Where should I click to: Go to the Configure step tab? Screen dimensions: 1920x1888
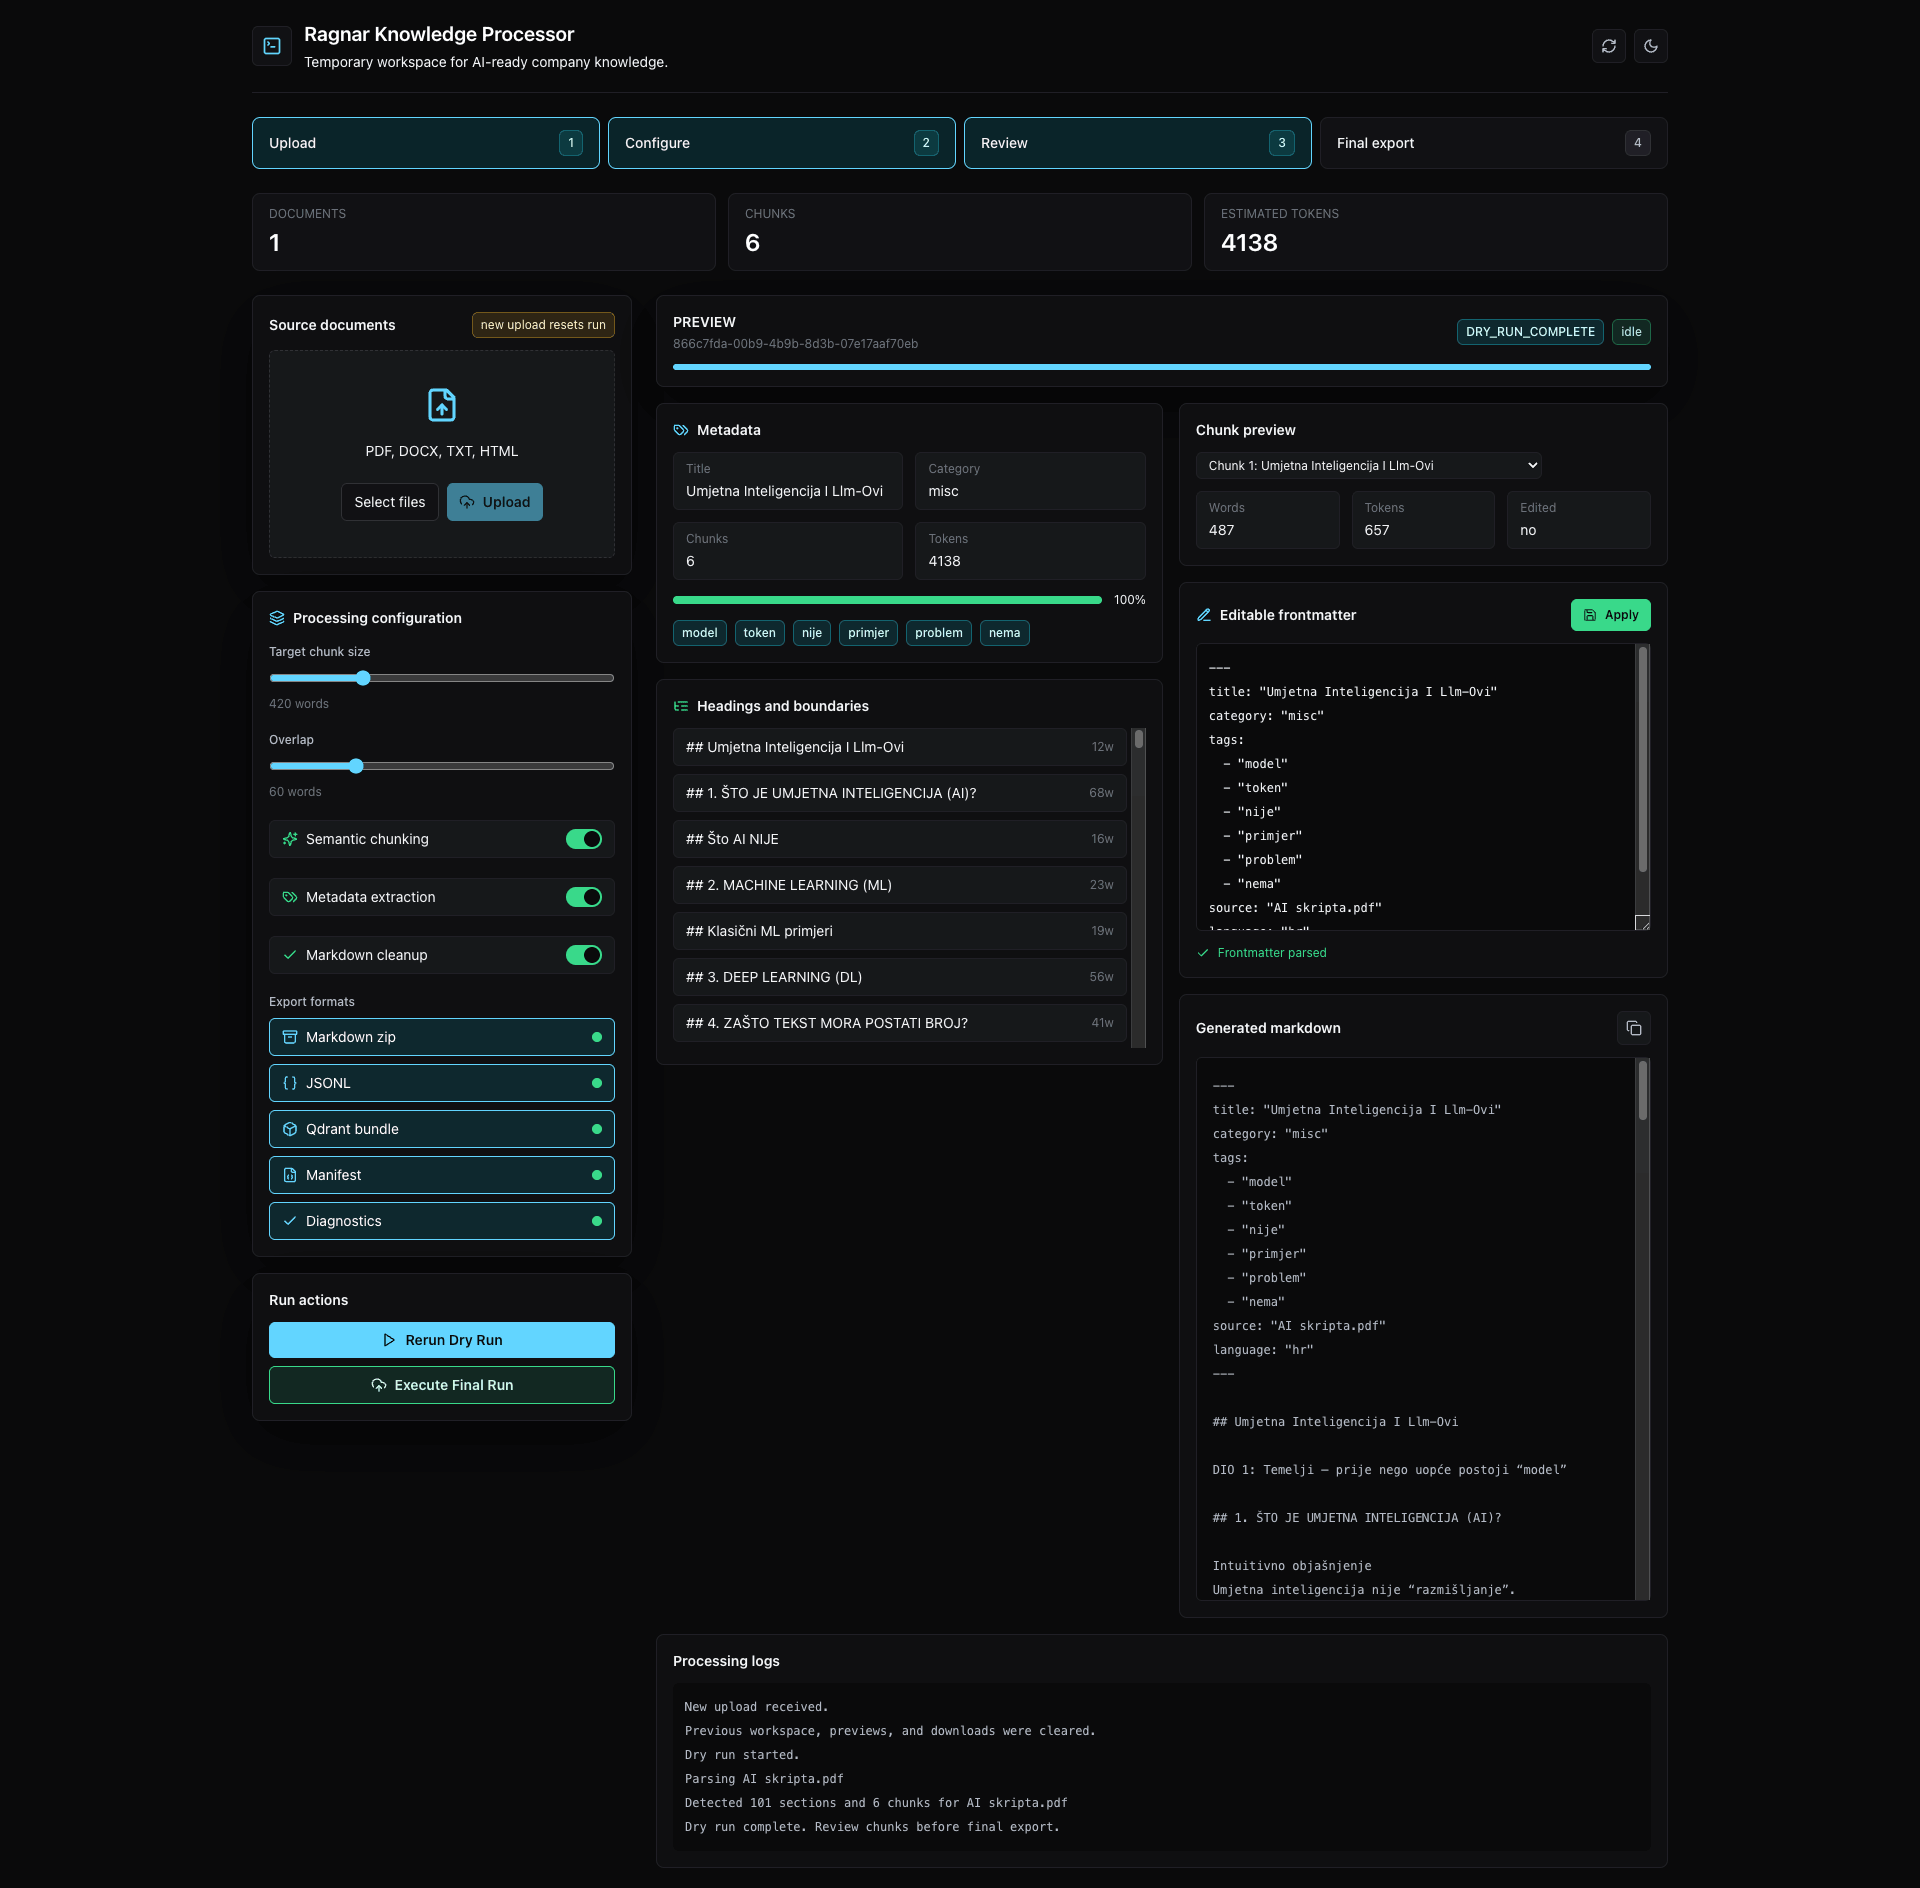click(782, 143)
